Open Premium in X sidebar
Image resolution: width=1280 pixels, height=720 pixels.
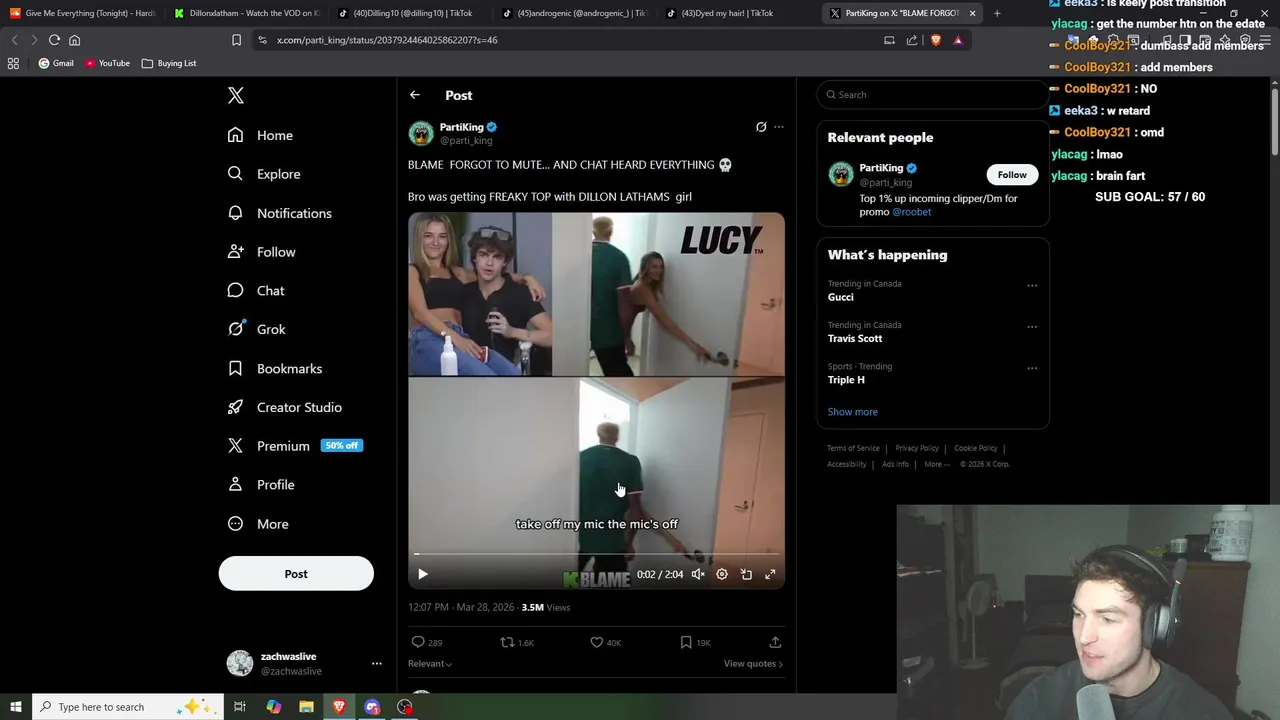(294, 446)
